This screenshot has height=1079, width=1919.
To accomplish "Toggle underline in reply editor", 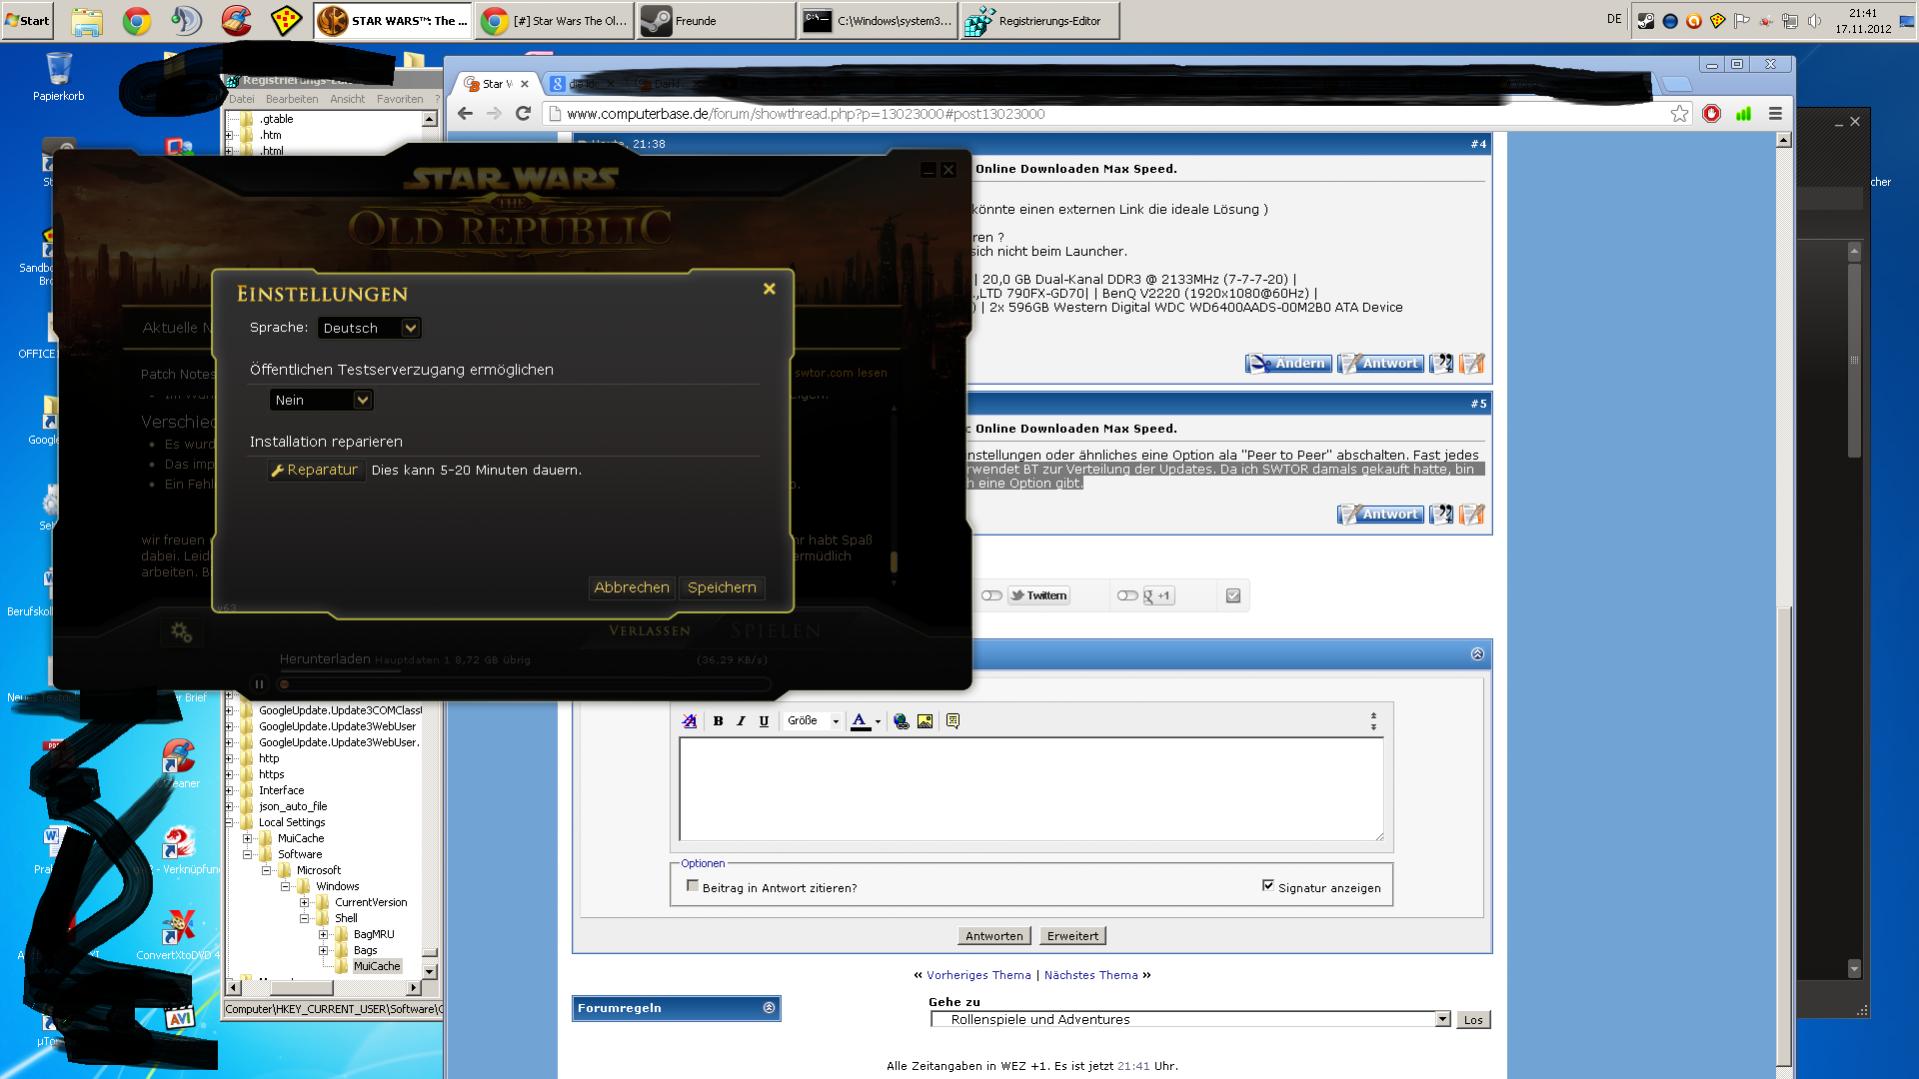I will coord(764,721).
